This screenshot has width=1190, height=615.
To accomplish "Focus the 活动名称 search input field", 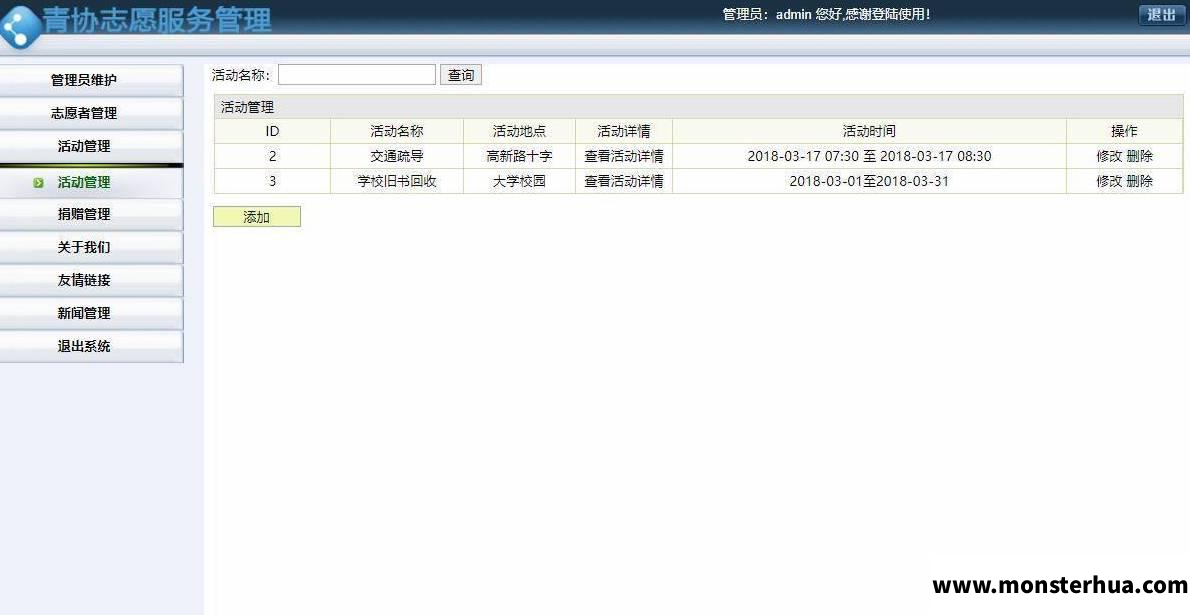I will (357, 74).
